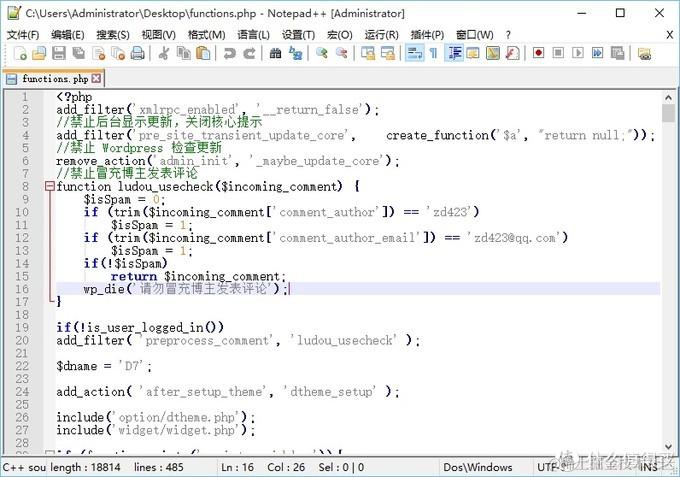Select the functions.php tab
Viewport: 680px width, 477px height.
point(55,79)
